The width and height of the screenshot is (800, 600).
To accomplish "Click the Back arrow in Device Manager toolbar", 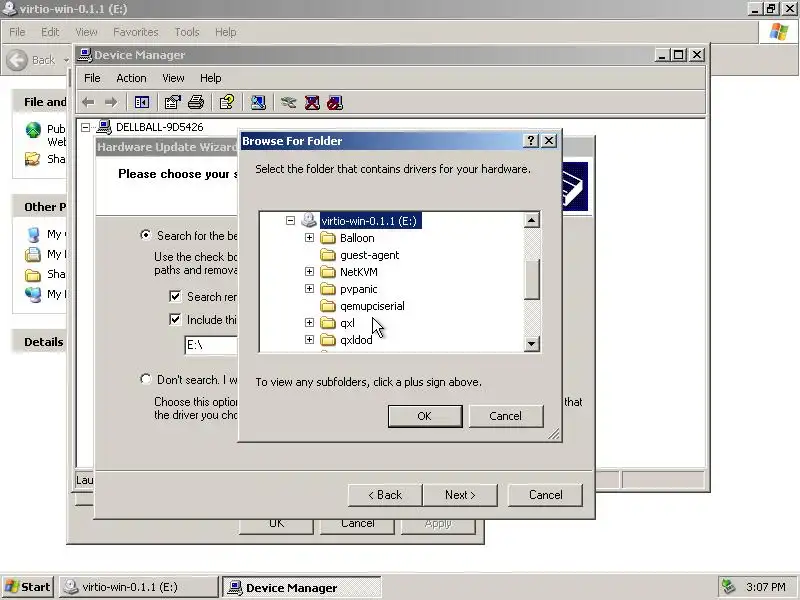I will point(88,103).
